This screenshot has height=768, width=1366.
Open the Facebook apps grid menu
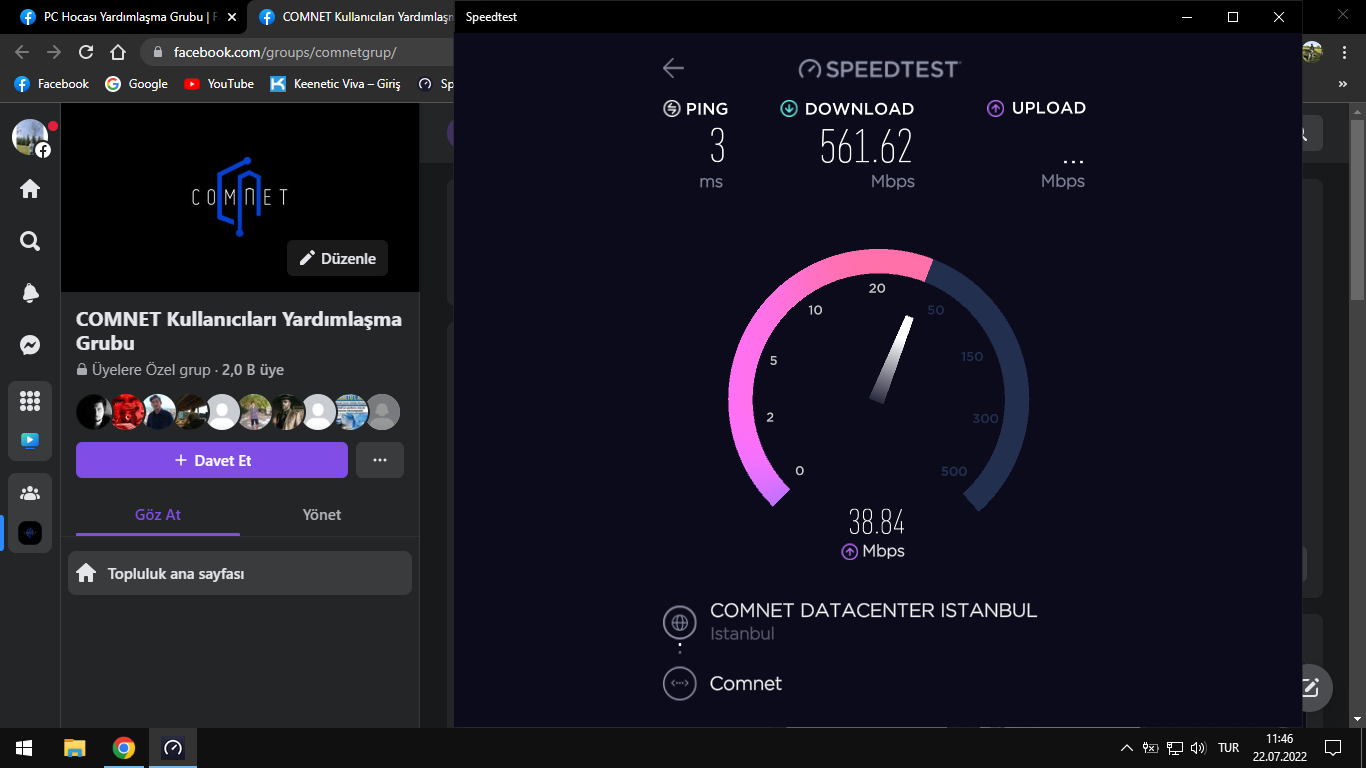pyautogui.click(x=30, y=400)
